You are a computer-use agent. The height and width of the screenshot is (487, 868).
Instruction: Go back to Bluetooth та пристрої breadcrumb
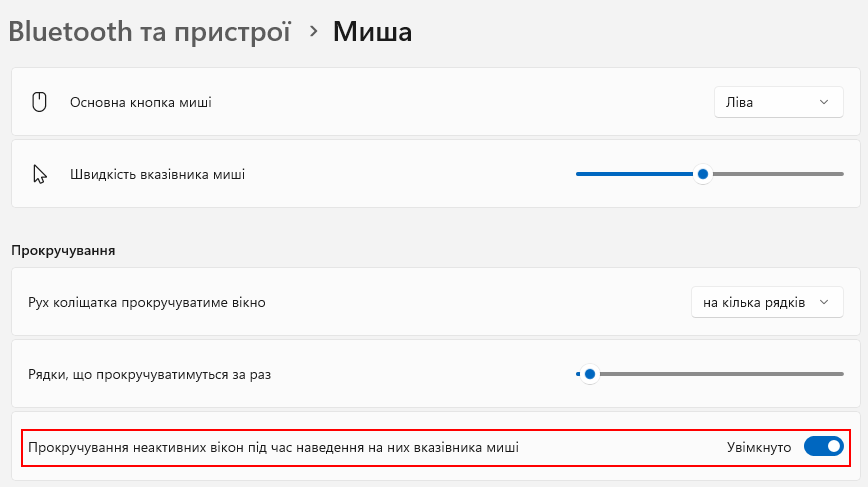tap(149, 32)
